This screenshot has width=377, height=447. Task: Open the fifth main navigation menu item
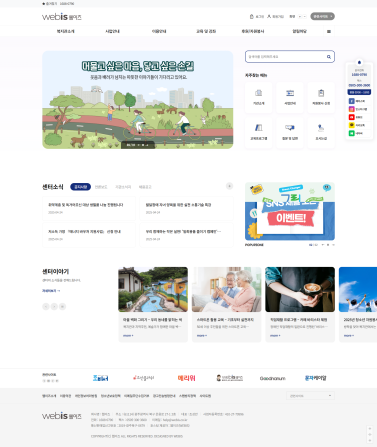point(253,31)
